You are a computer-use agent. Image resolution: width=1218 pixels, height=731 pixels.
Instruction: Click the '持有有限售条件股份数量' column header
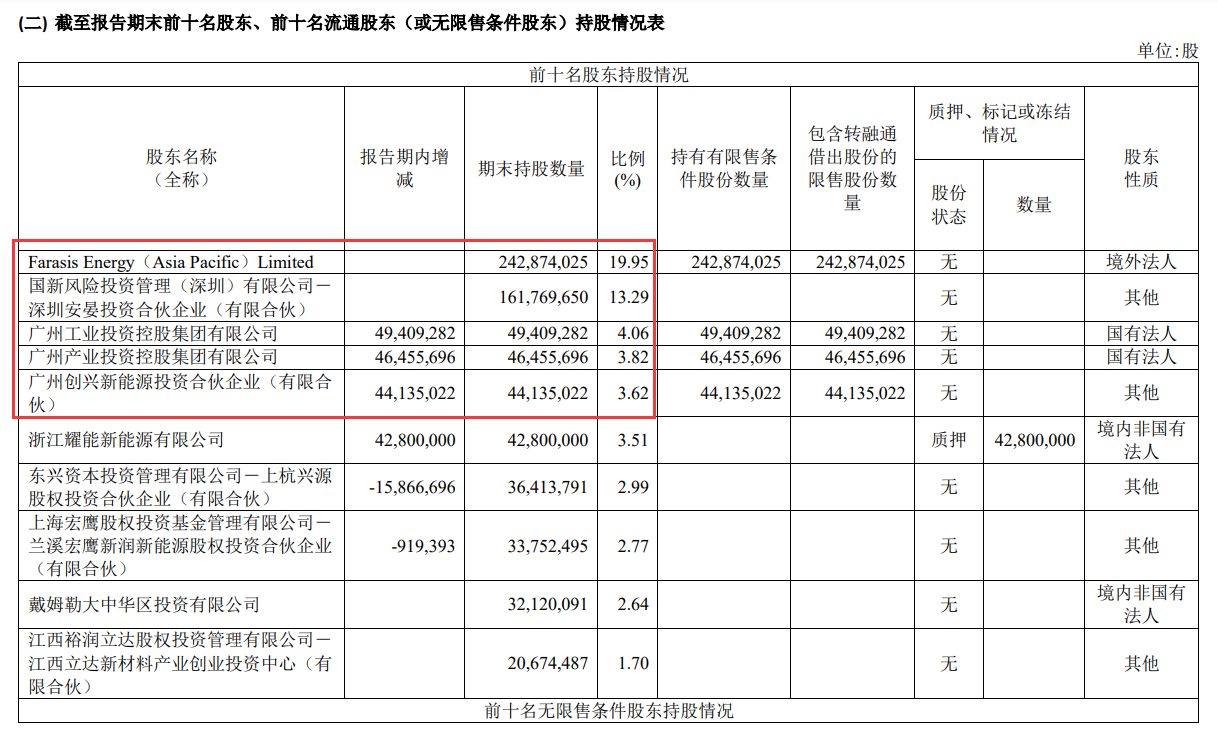(x=724, y=169)
